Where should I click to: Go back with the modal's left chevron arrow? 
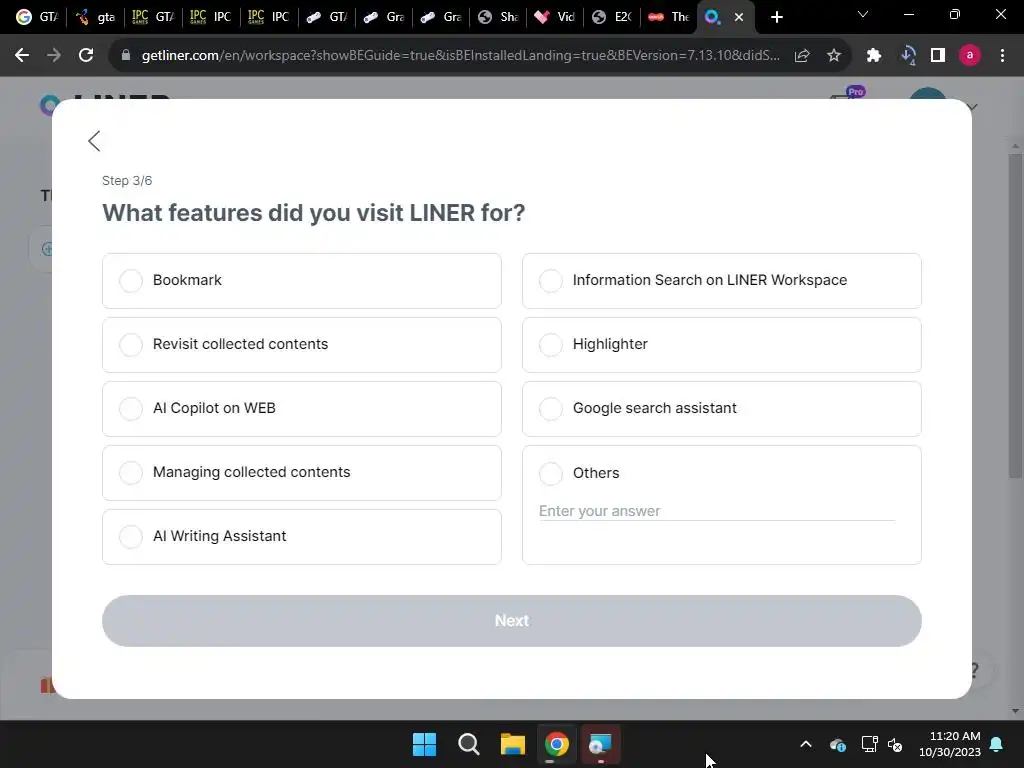click(94, 140)
